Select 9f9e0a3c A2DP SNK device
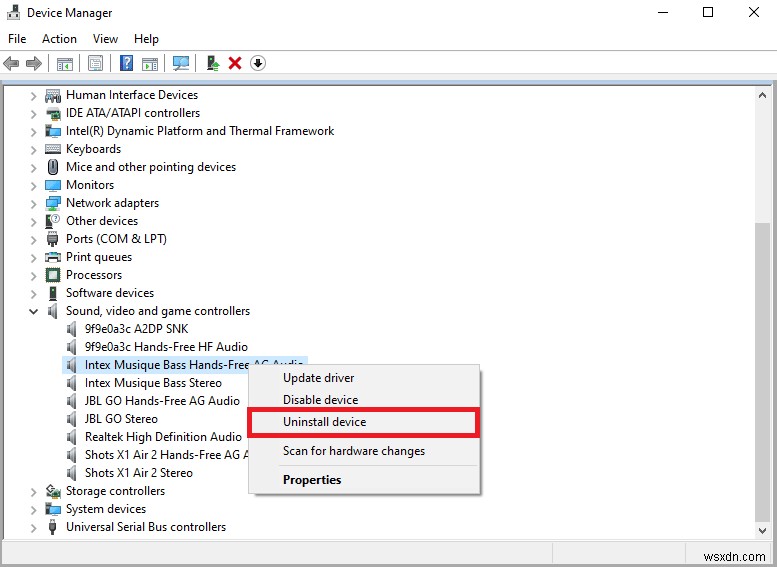777x567 pixels. point(136,329)
